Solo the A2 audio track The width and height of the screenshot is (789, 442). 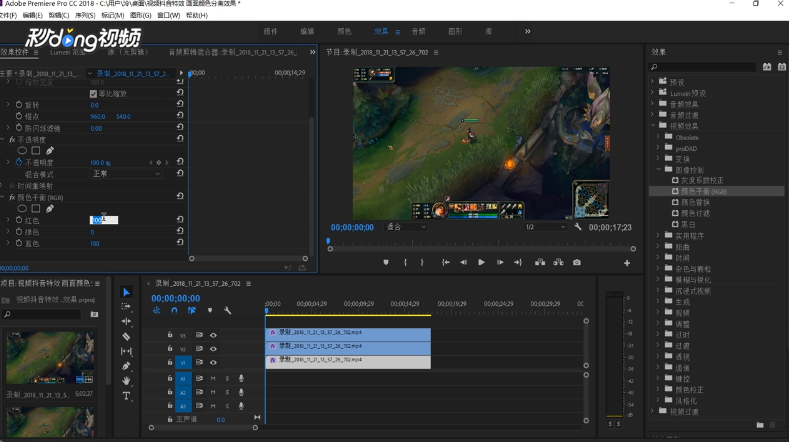[227, 392]
